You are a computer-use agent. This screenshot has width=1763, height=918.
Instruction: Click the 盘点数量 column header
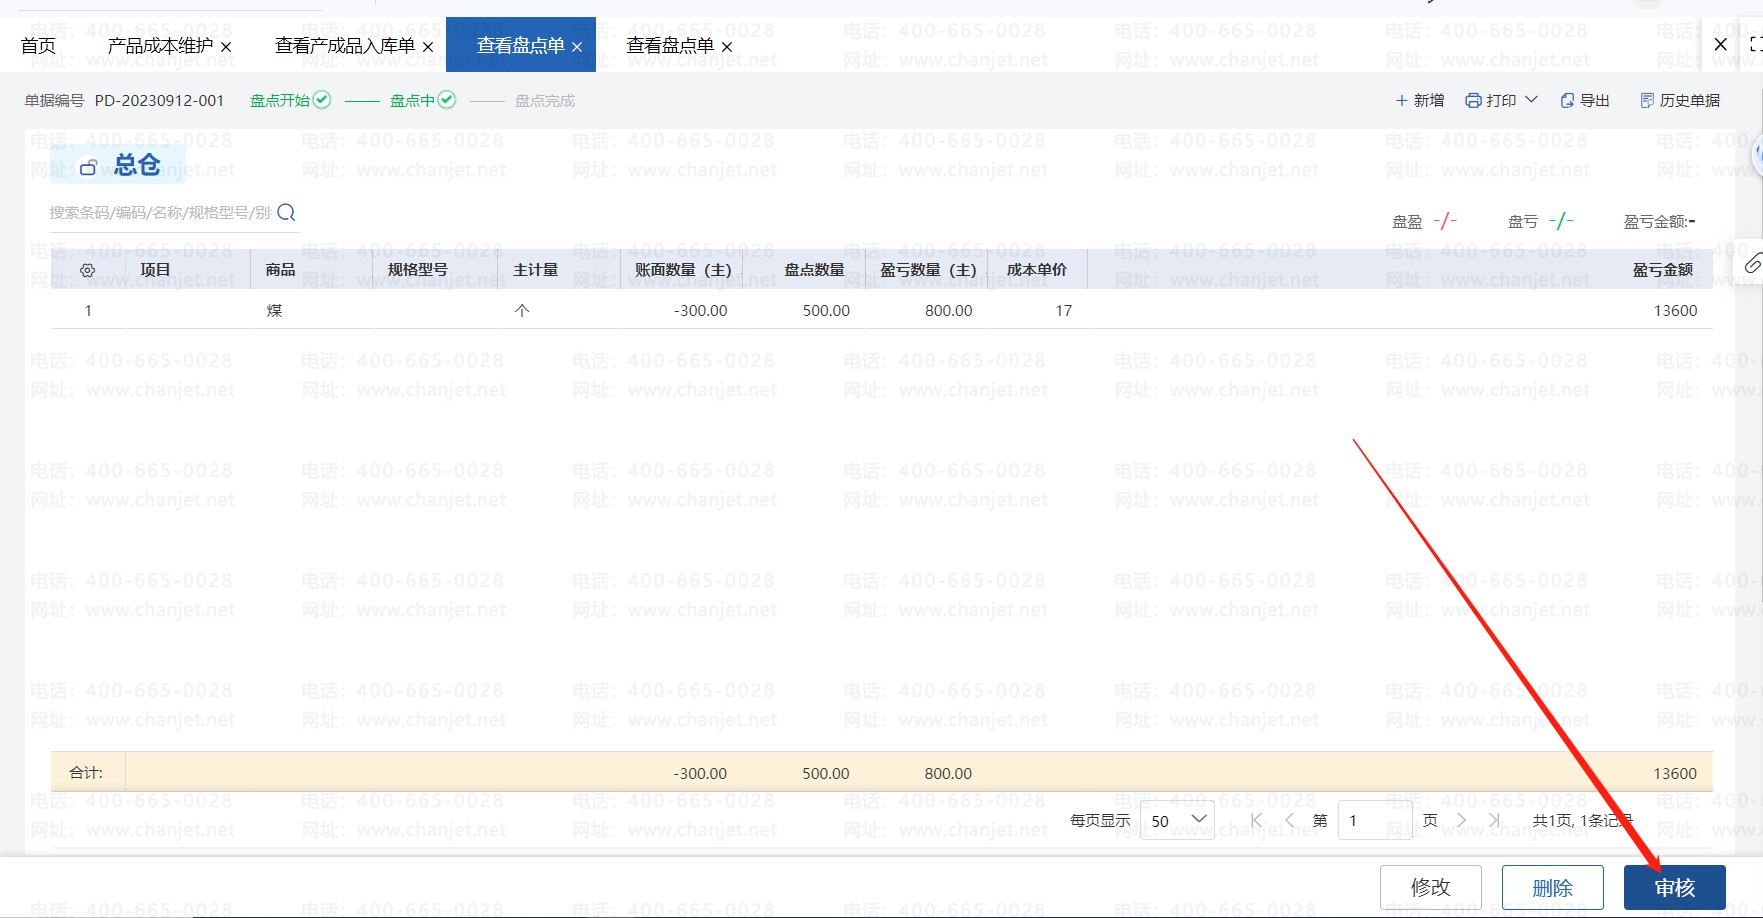point(814,270)
